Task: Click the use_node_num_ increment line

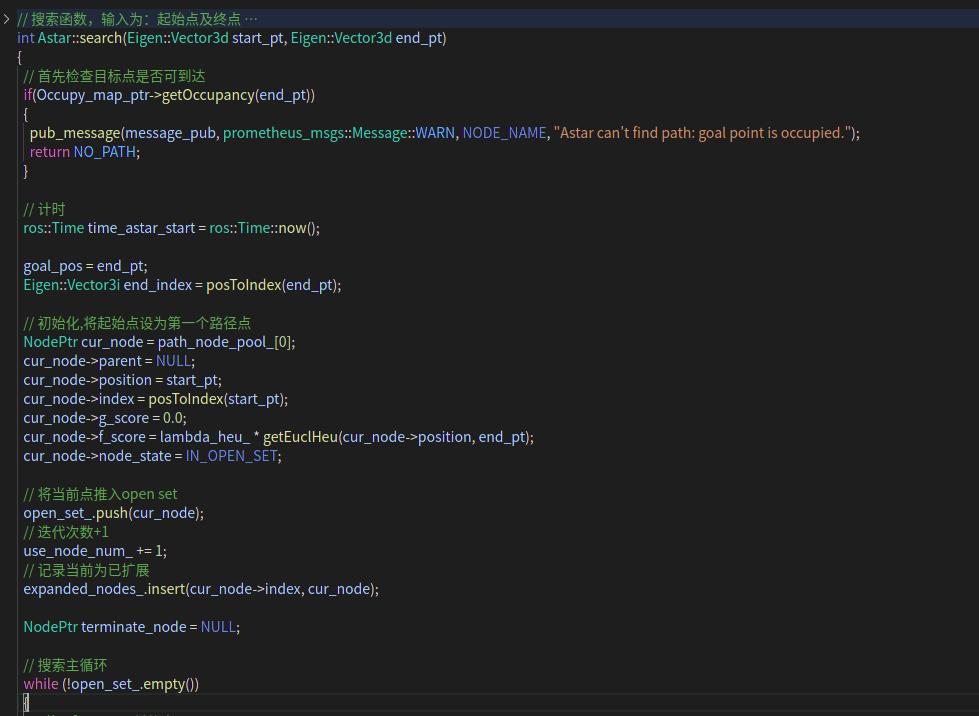Action: [x=94, y=551]
